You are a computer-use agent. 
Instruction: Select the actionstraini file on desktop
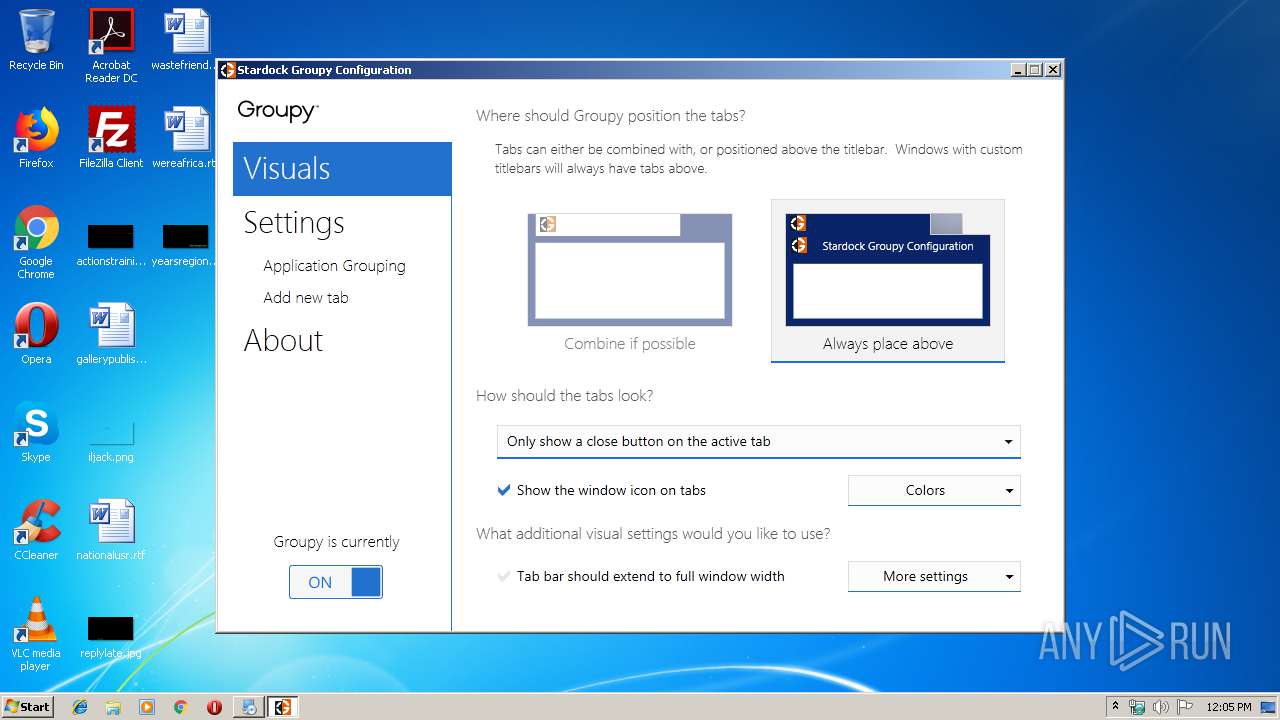click(x=111, y=246)
